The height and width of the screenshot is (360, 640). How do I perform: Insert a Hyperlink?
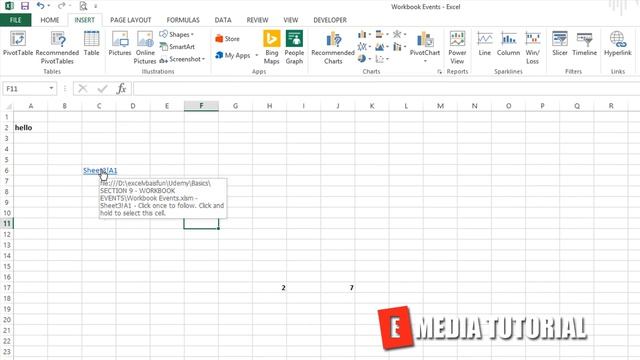pos(618,43)
